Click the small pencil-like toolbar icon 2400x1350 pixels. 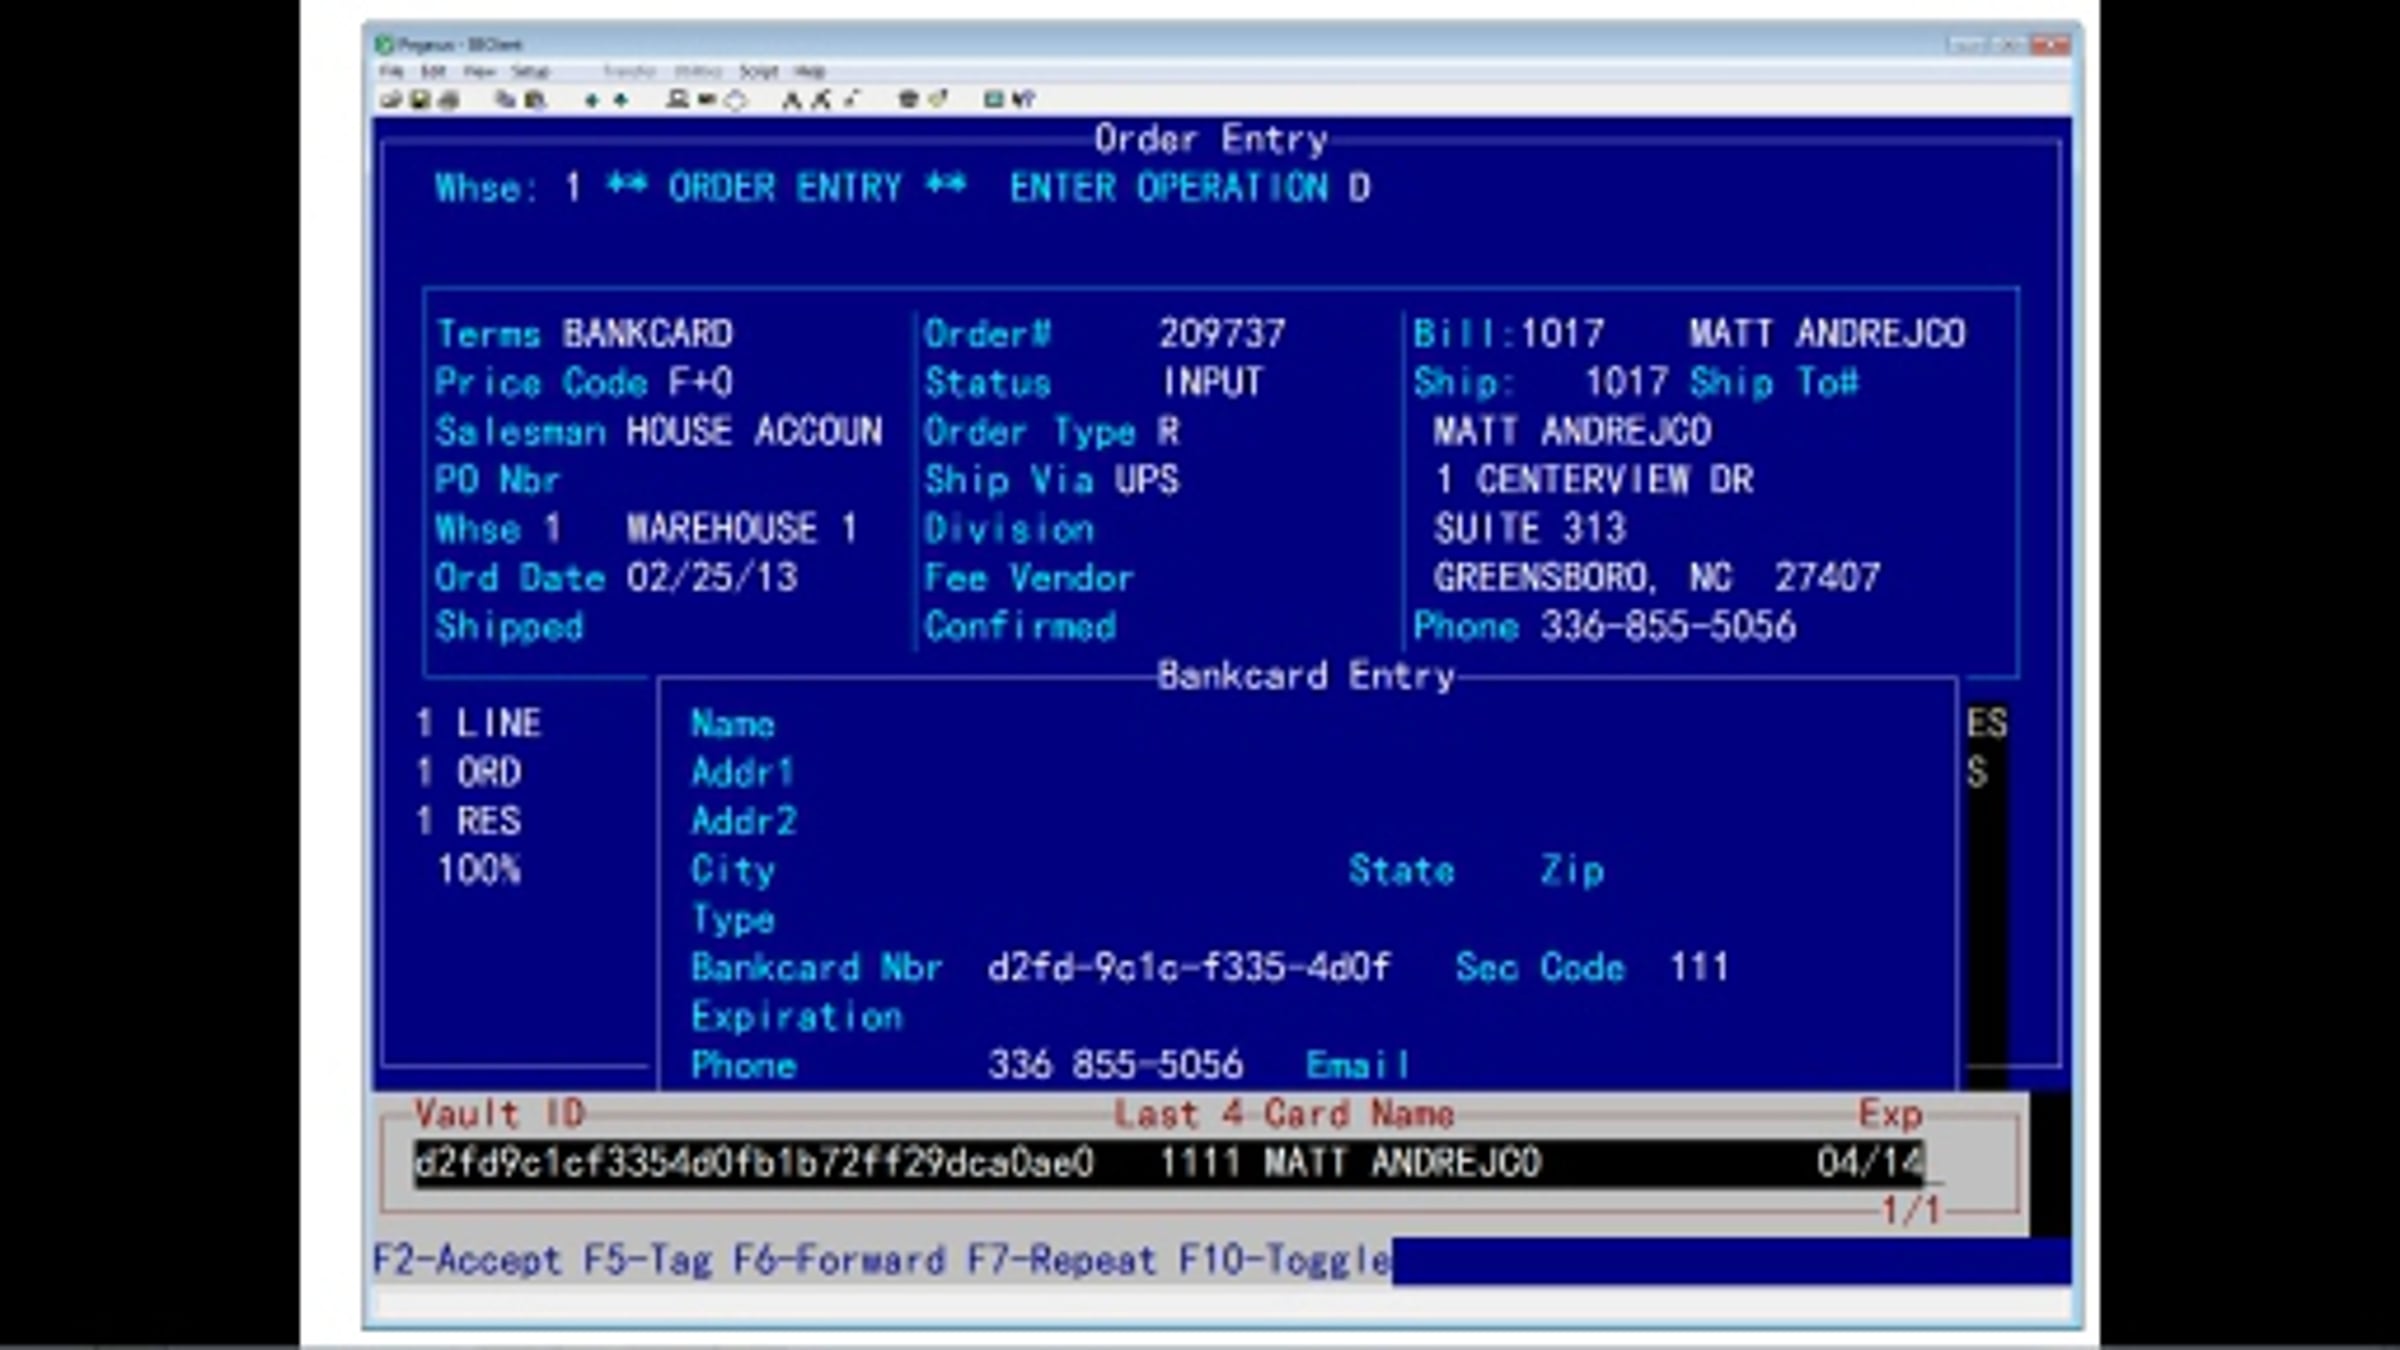coord(850,98)
